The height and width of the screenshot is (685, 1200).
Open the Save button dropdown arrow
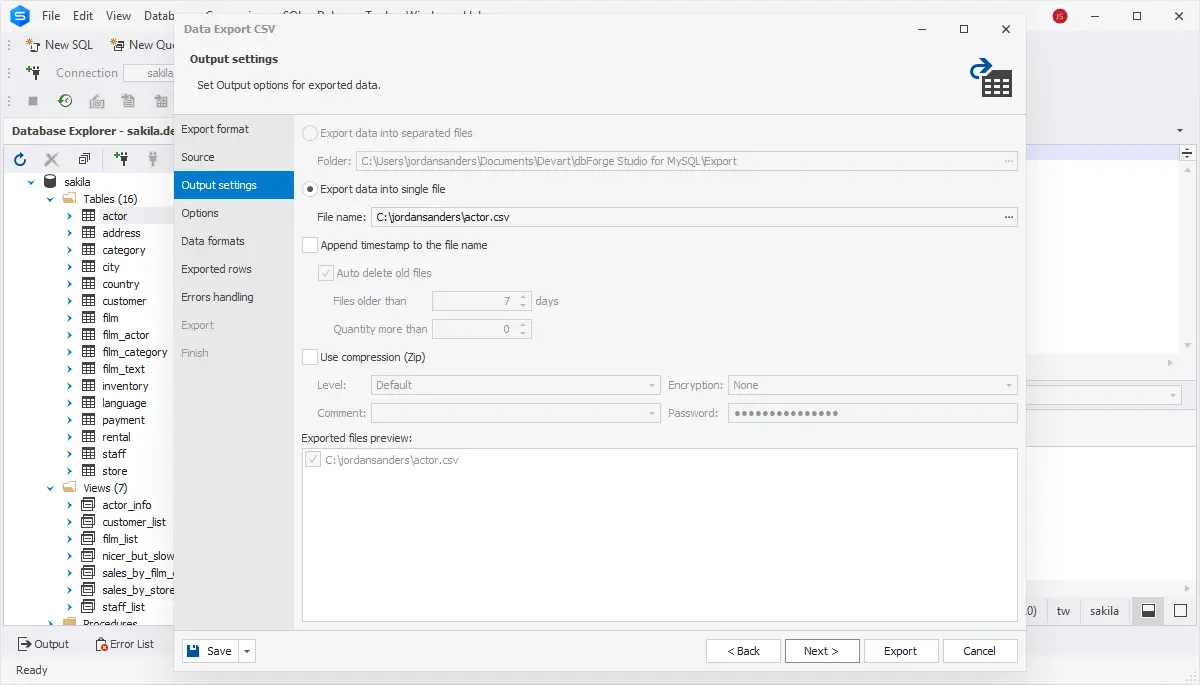coord(248,651)
